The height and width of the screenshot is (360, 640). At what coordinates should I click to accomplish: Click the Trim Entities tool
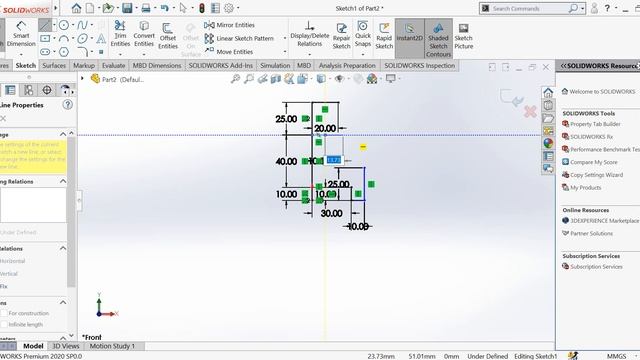click(120, 33)
